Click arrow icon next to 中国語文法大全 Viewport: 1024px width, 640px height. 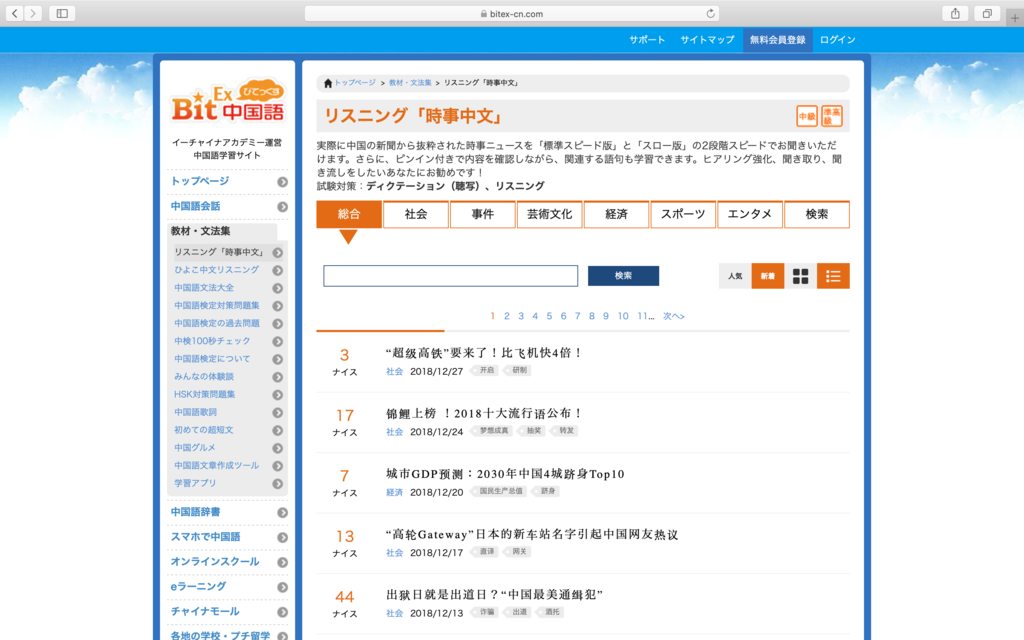point(278,288)
